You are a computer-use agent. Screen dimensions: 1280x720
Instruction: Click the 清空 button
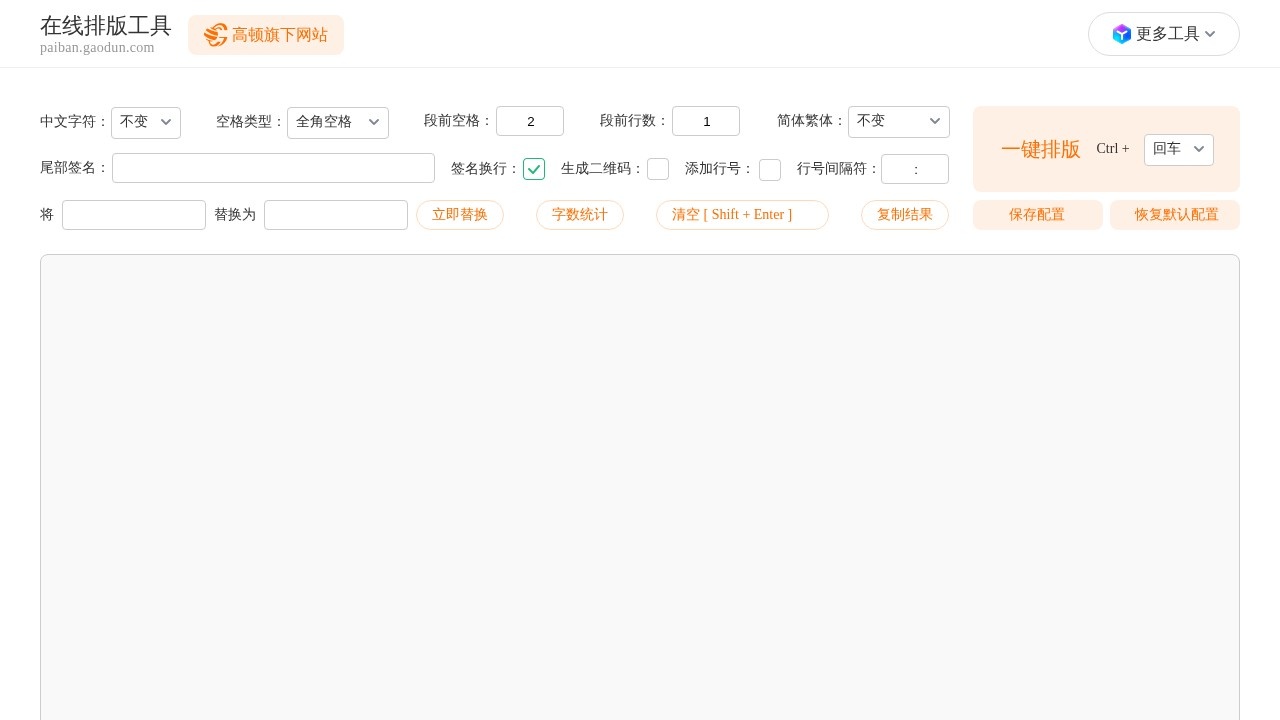(x=742, y=215)
